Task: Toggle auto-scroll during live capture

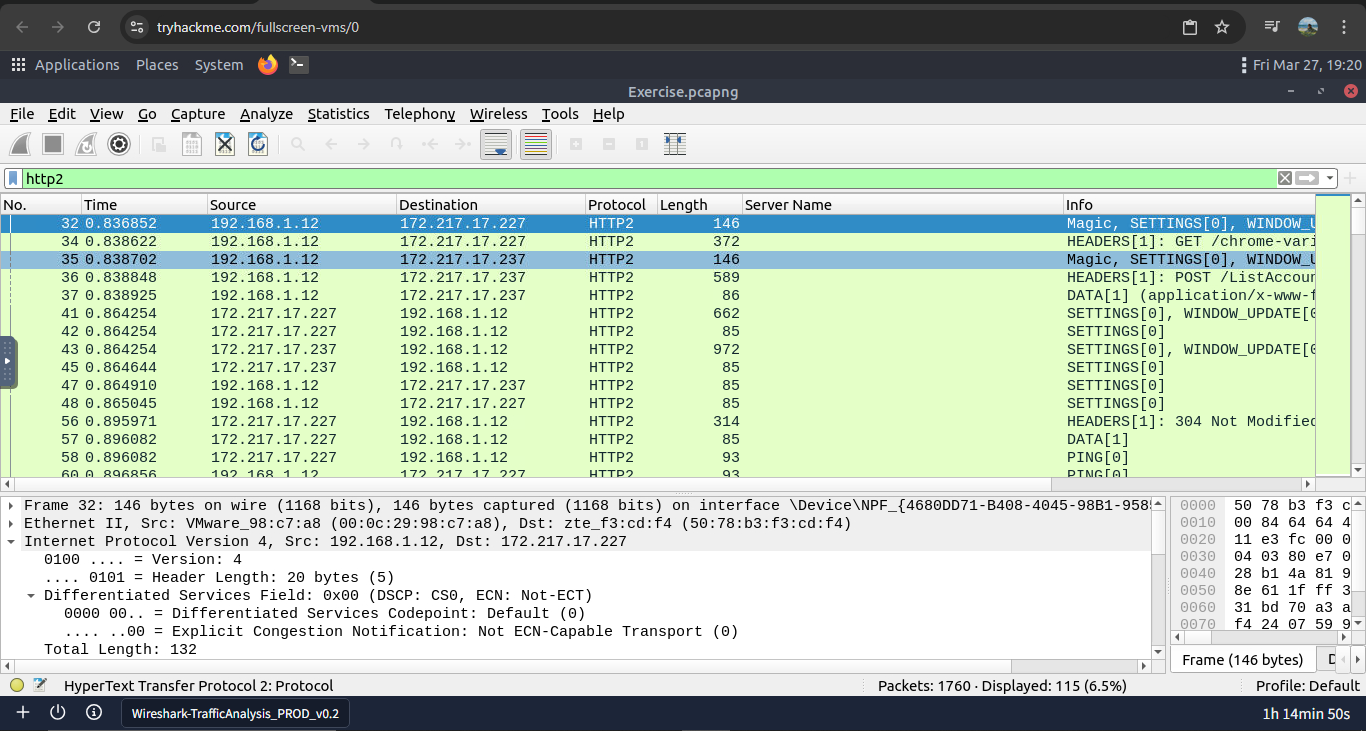Action: pos(496,144)
